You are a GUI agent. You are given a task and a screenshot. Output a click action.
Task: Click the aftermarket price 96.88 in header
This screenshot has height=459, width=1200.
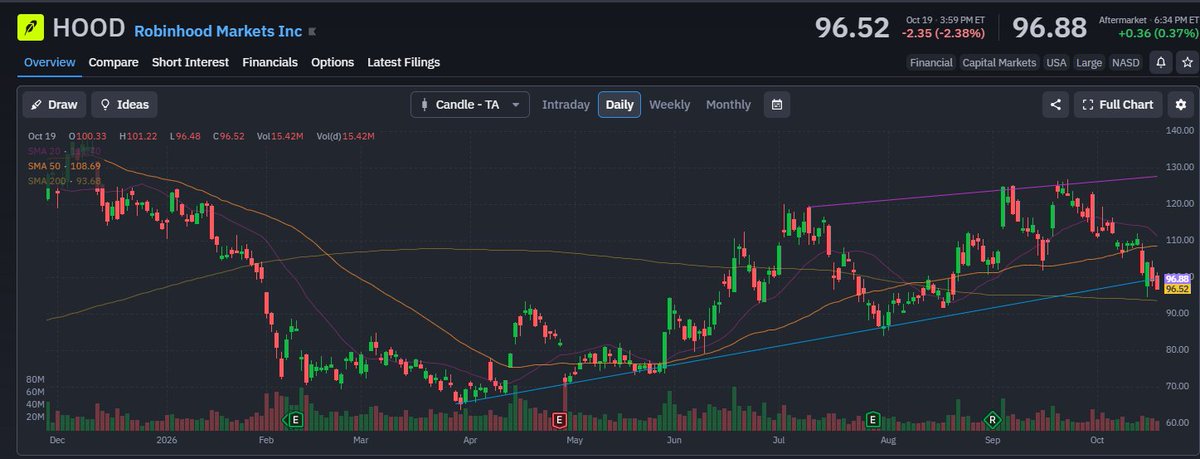pyautogui.click(x=1050, y=28)
